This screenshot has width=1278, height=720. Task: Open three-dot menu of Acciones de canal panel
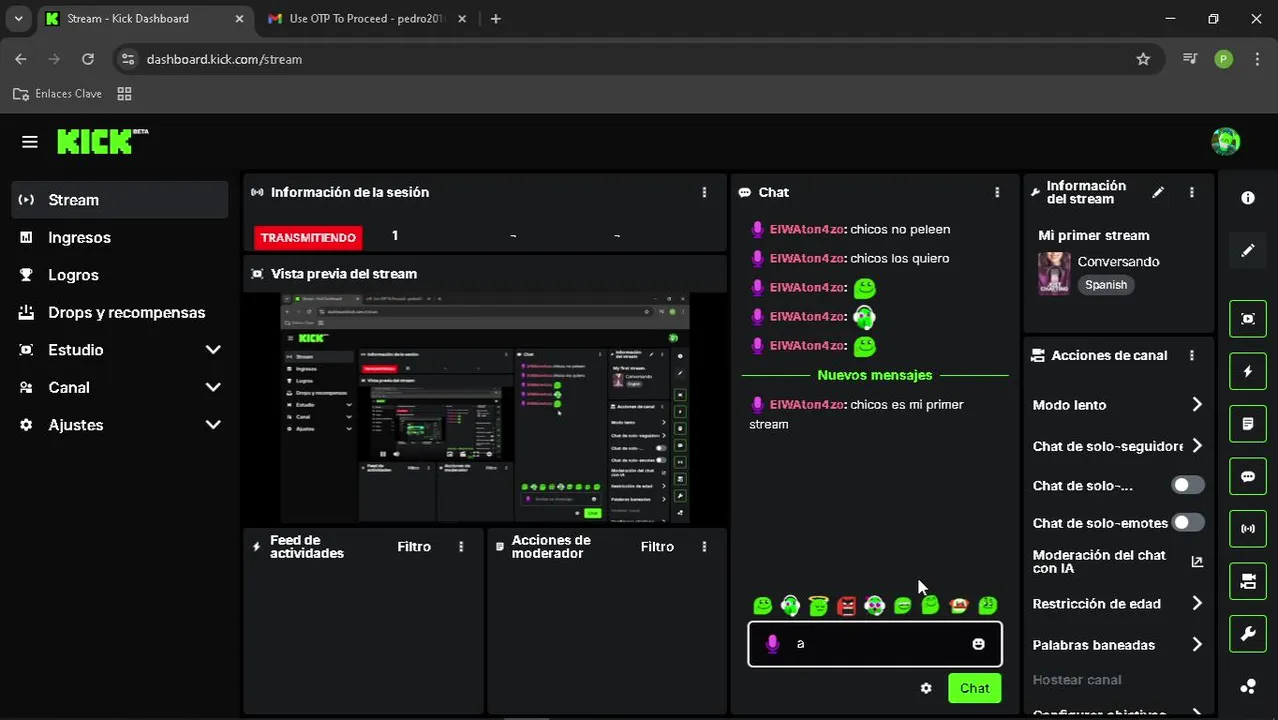pos(1191,355)
